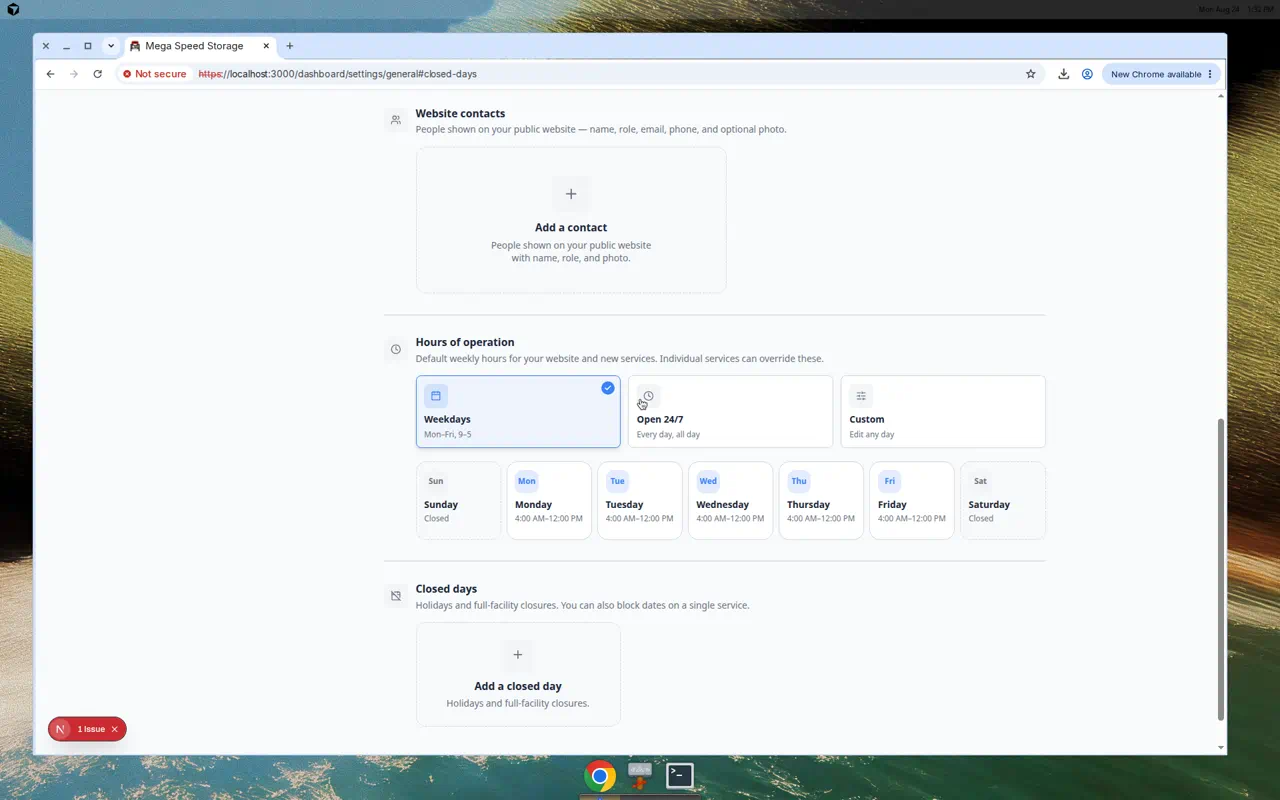Image resolution: width=1280 pixels, height=800 pixels.
Task: Click the Tue badge on the Tuesday card
Action: (x=617, y=481)
